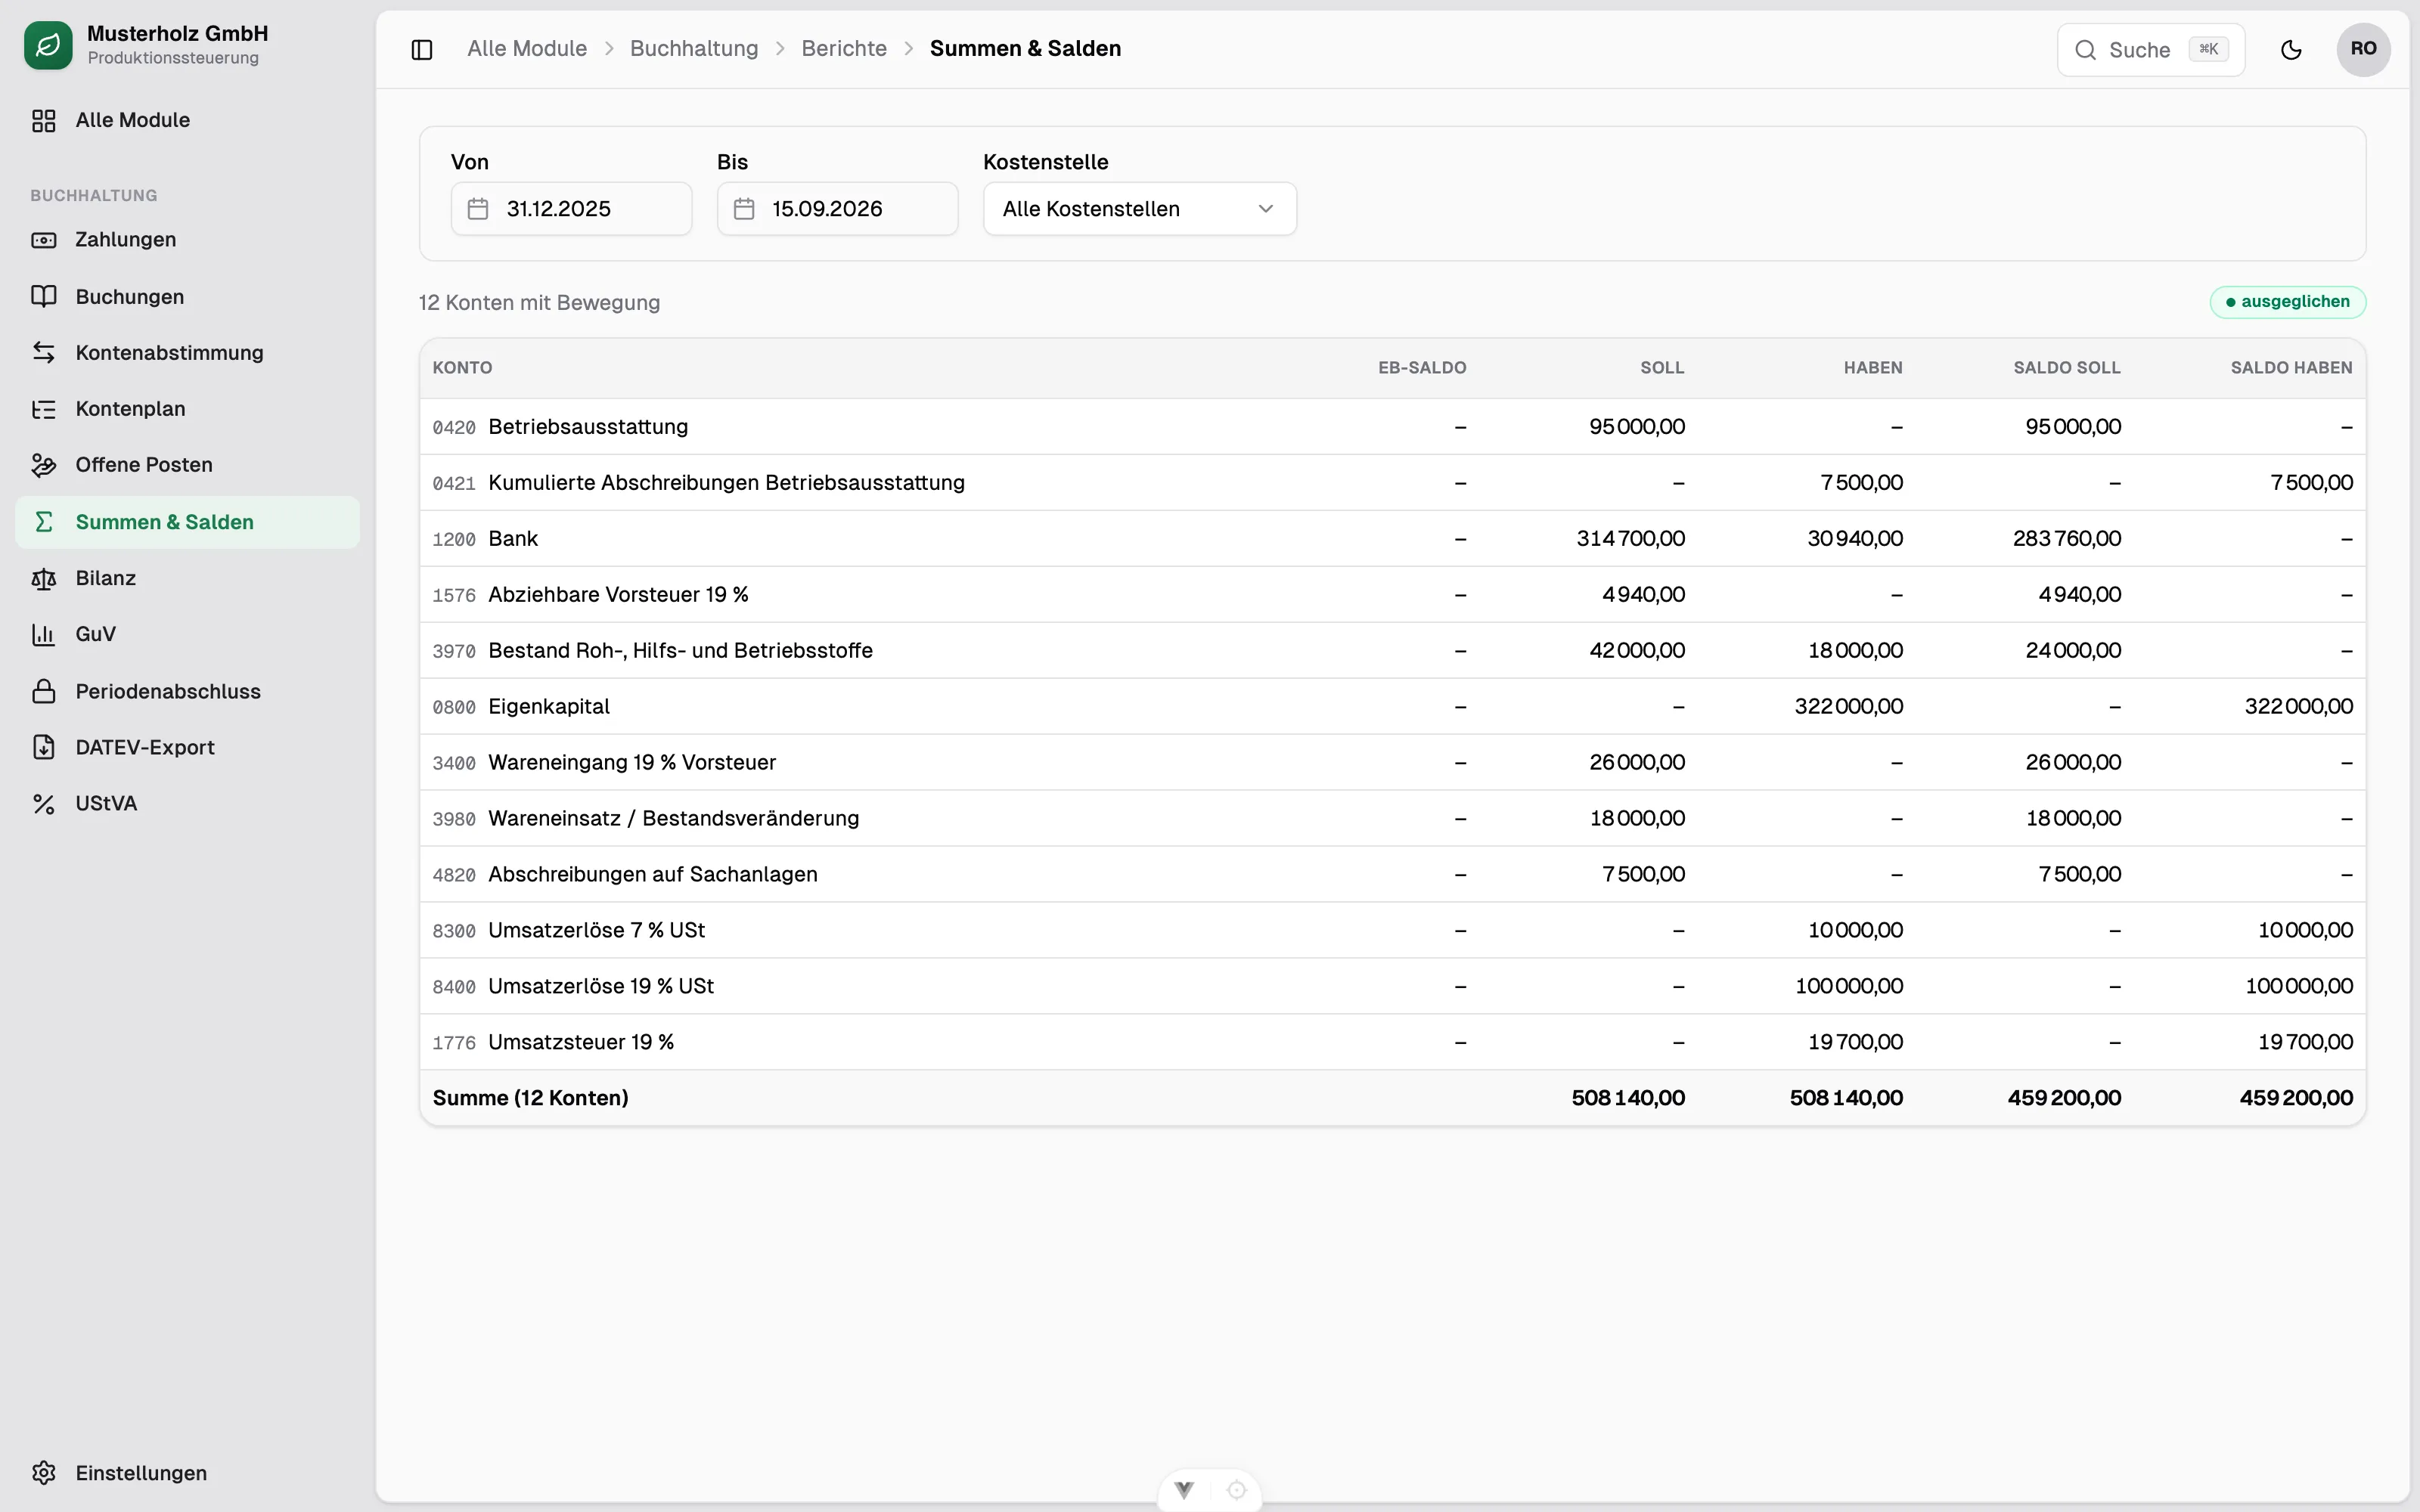Image resolution: width=2420 pixels, height=1512 pixels.
Task: Open the Von date picker field
Action: pyautogui.click(x=571, y=209)
